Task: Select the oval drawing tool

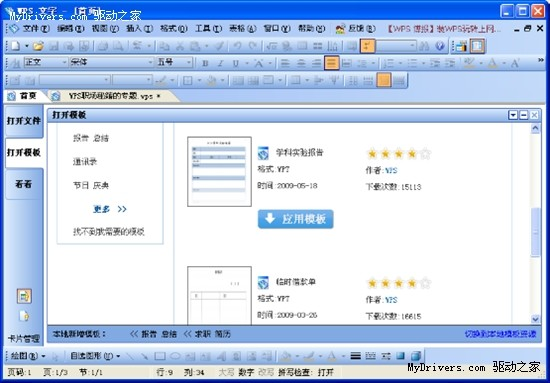Action: click(x=175, y=356)
